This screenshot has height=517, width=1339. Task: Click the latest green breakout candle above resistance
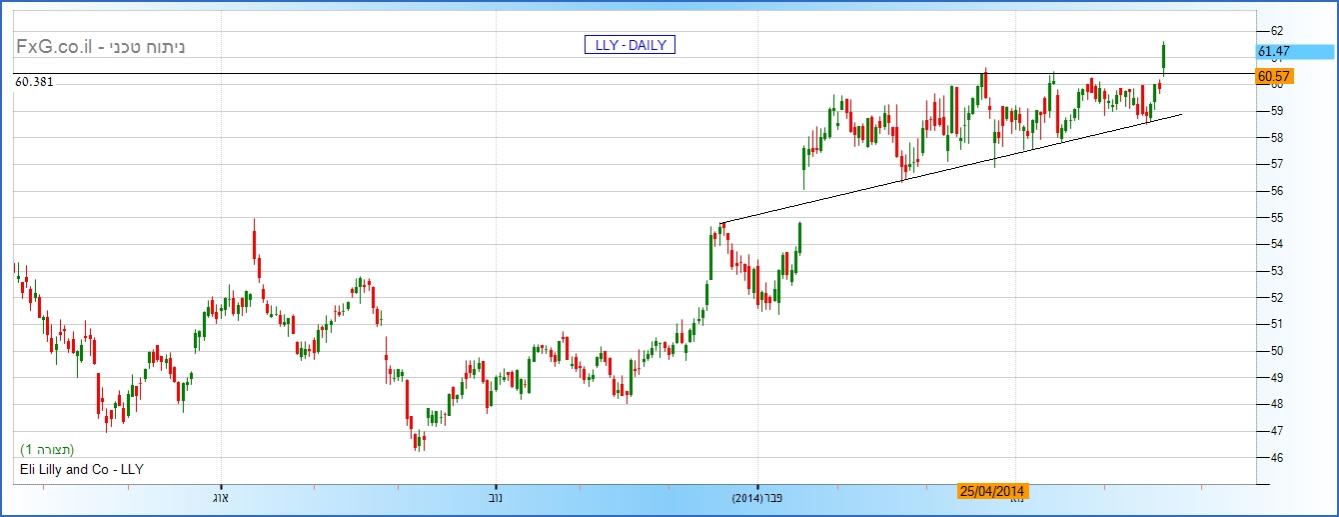click(1164, 58)
